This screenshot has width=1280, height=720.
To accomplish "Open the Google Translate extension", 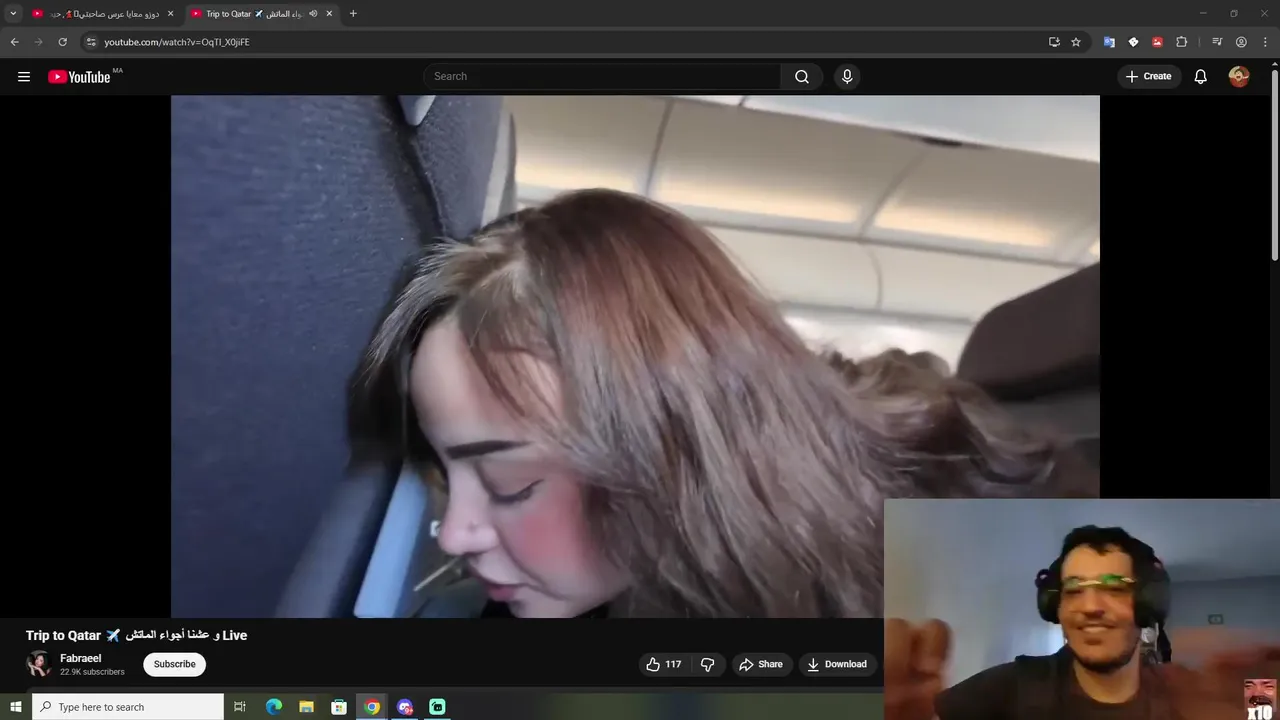I will click(x=1109, y=42).
